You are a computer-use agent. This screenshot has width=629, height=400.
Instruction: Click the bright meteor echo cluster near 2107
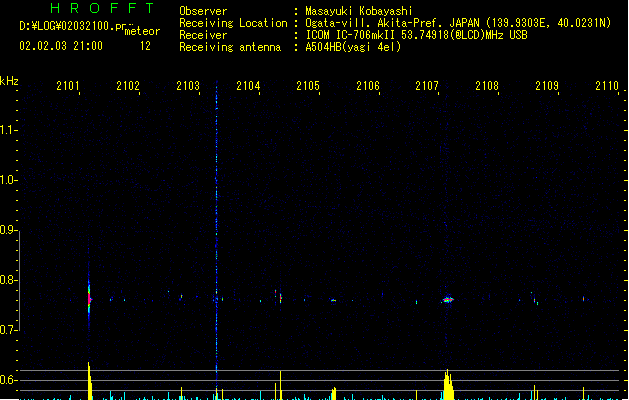448,299
